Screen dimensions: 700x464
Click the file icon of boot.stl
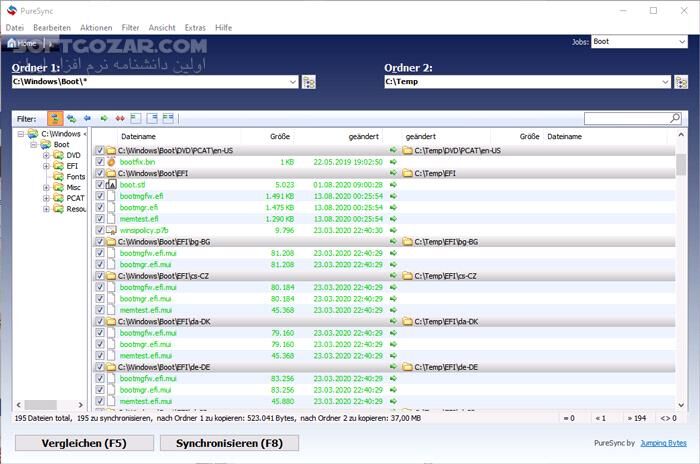[111, 184]
